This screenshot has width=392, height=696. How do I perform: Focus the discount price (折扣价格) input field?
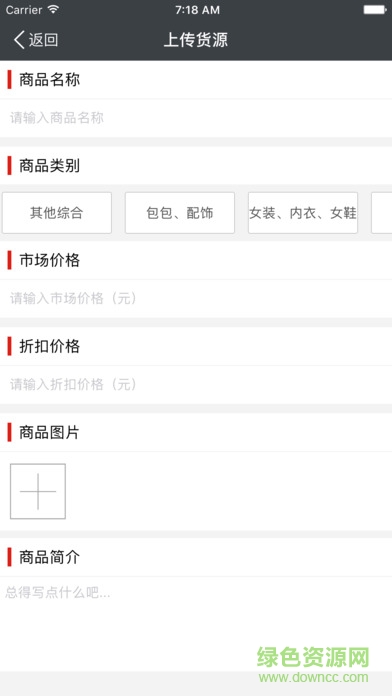coord(196,384)
